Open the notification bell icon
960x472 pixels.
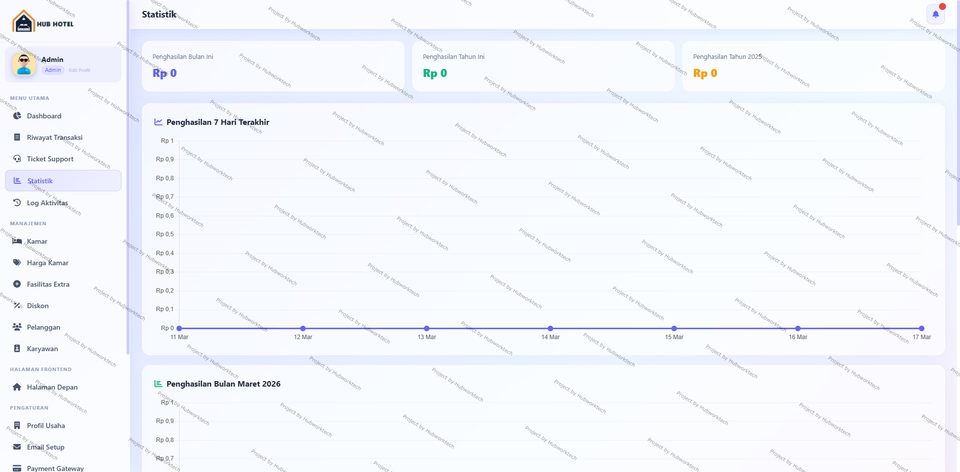(x=935, y=14)
